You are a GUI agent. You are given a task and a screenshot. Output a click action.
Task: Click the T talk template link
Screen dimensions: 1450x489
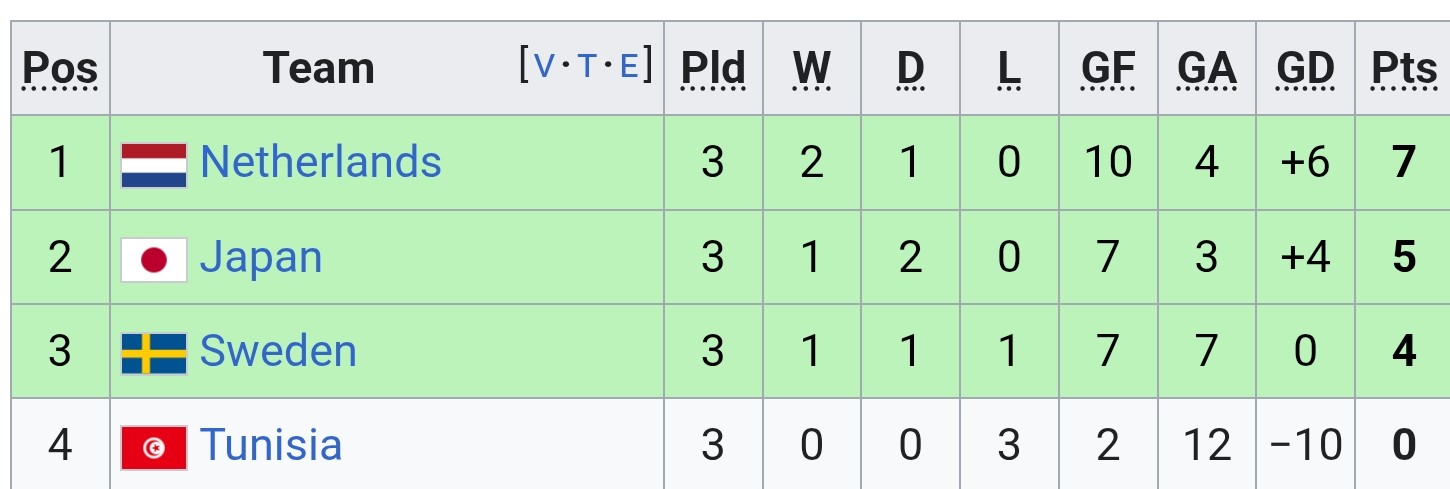(x=587, y=66)
